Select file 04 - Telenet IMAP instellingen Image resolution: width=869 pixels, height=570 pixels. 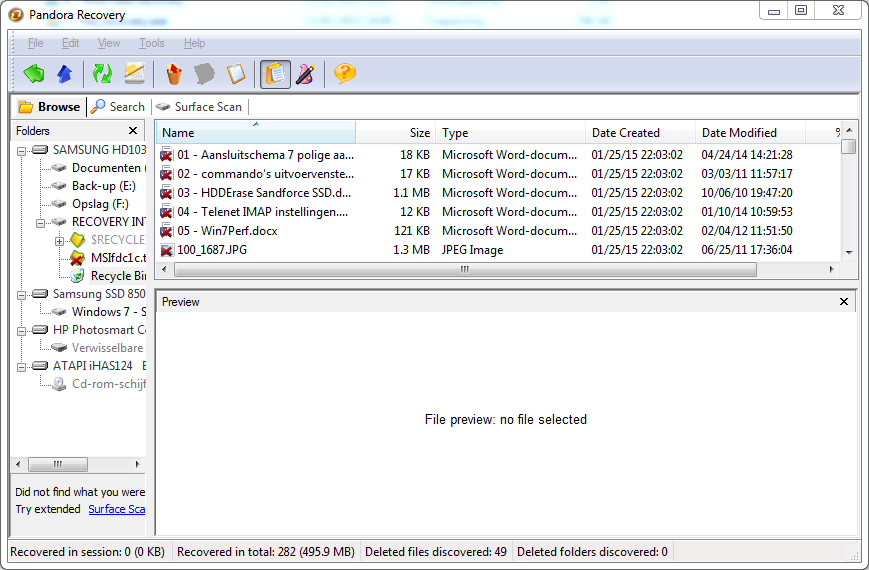click(263, 211)
